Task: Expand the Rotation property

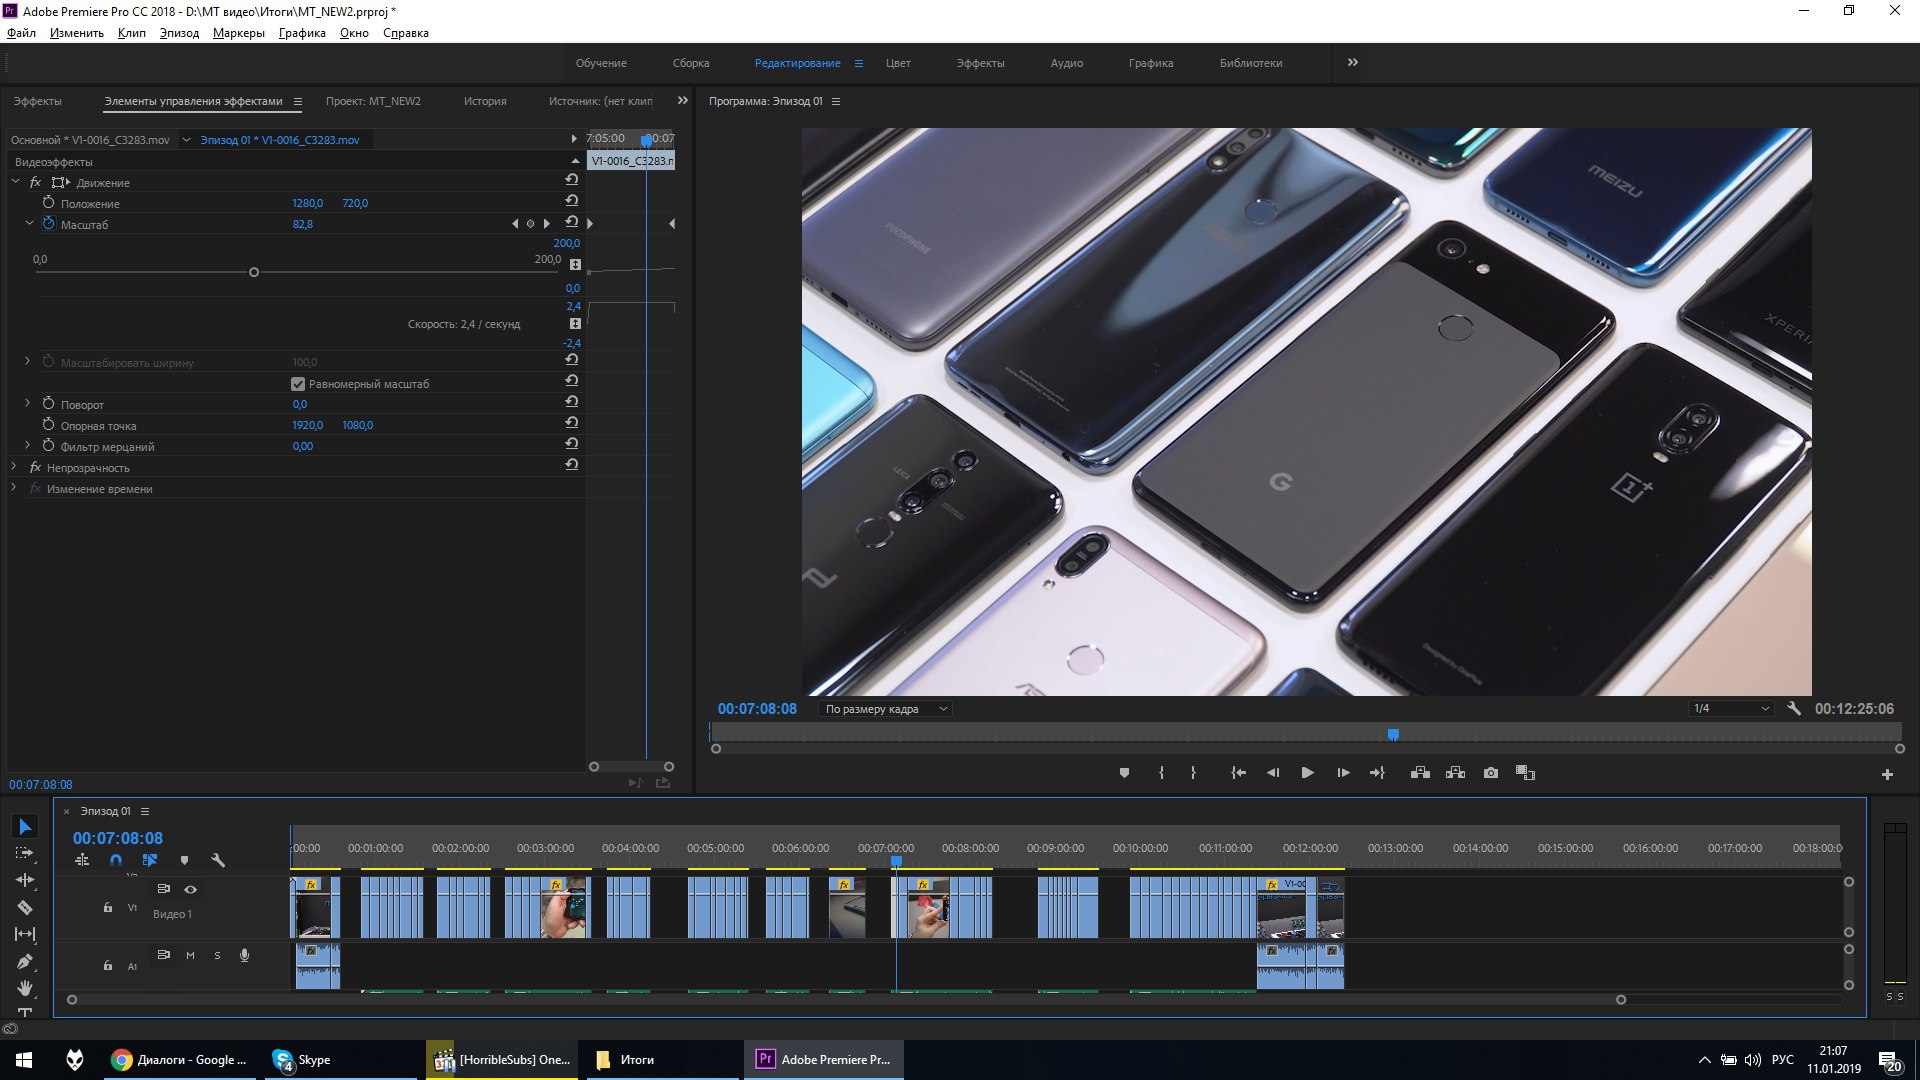Action: [28, 403]
